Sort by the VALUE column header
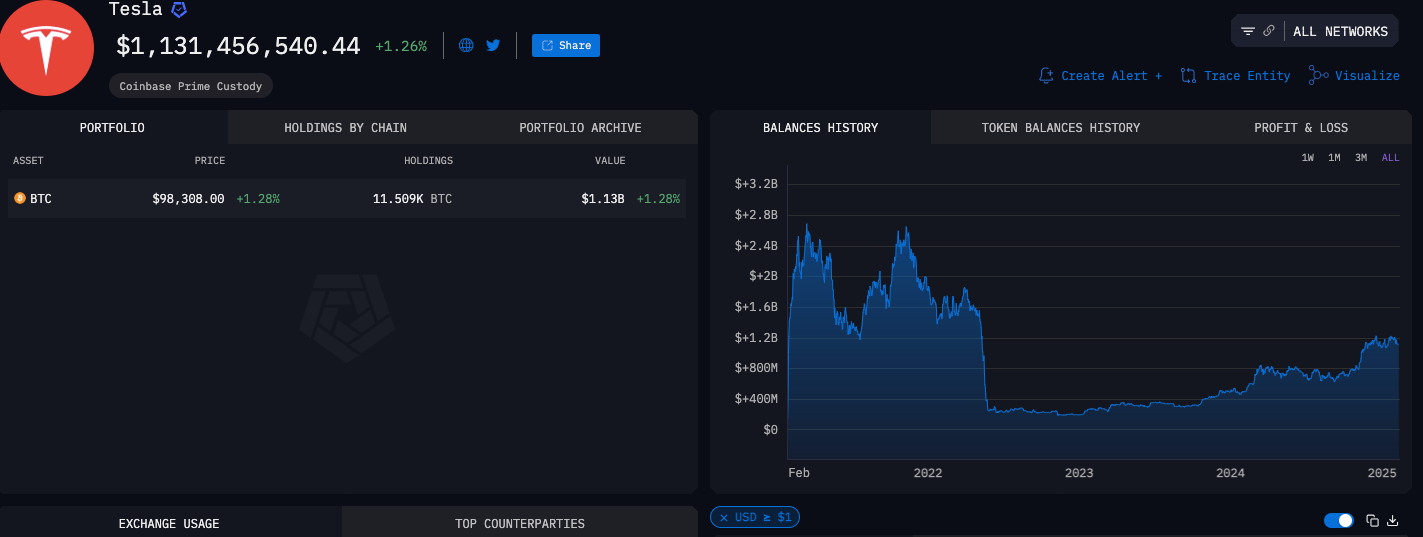 pos(610,160)
